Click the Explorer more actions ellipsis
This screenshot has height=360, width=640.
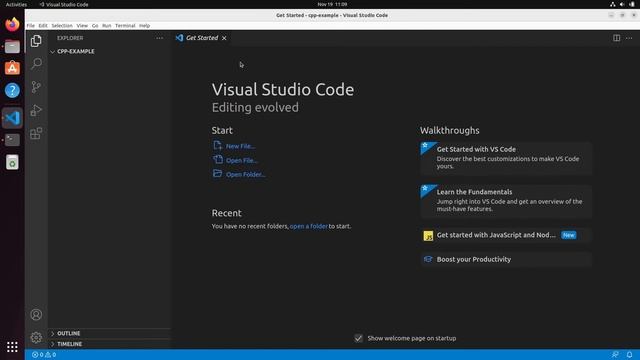point(159,38)
